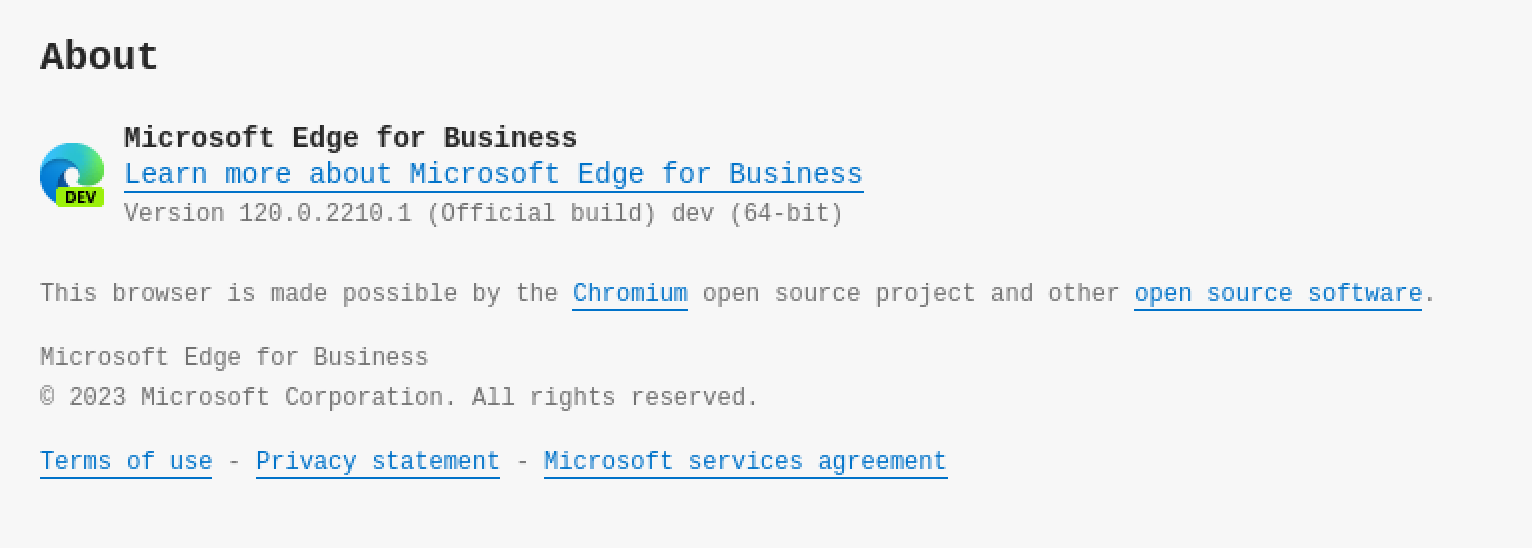The image size is (1532, 548).
Task: Click the Microsoft Edge Dev logo
Action: (x=71, y=170)
